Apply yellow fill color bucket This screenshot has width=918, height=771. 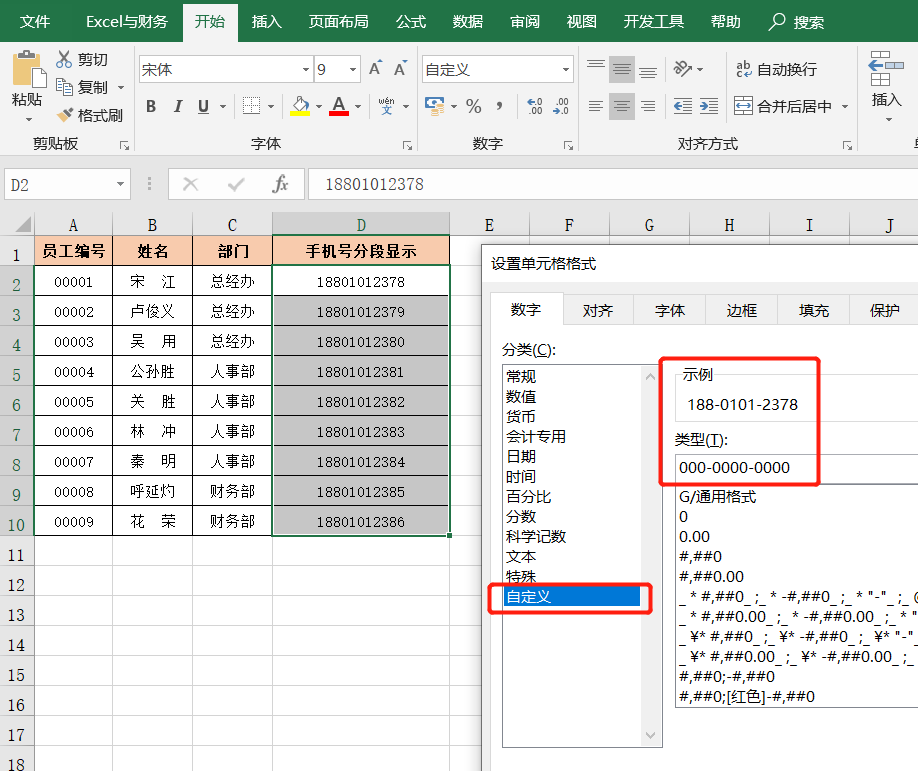point(300,107)
